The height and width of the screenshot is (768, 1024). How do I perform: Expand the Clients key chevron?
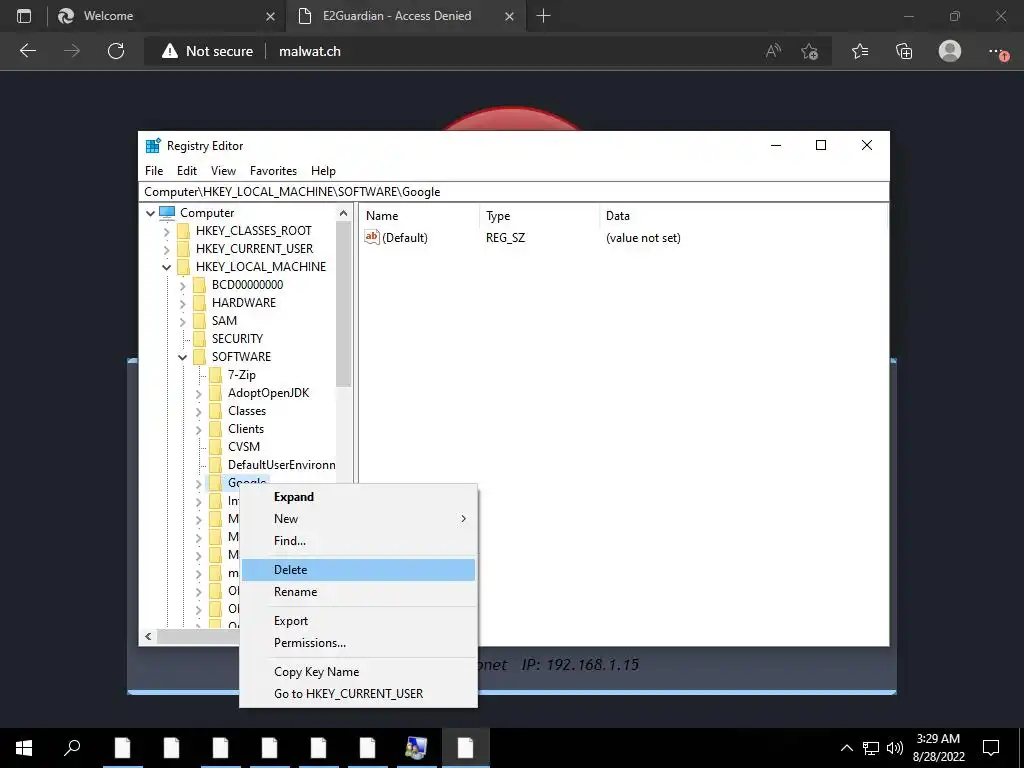[x=199, y=429]
